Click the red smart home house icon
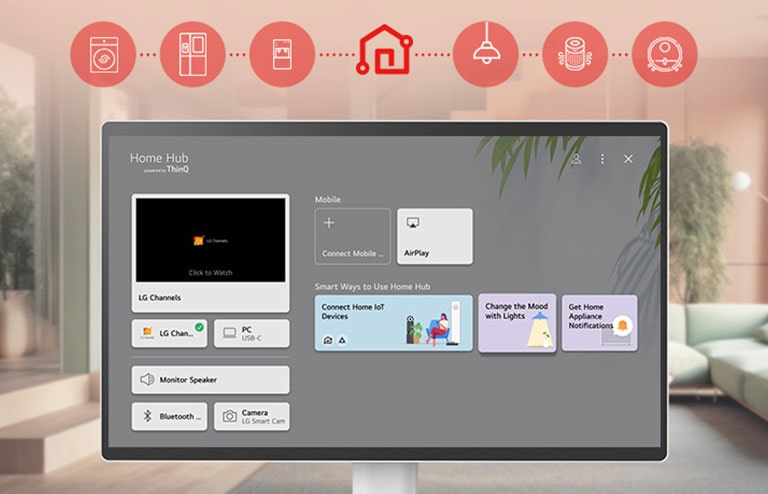768x494 pixels. [x=384, y=50]
